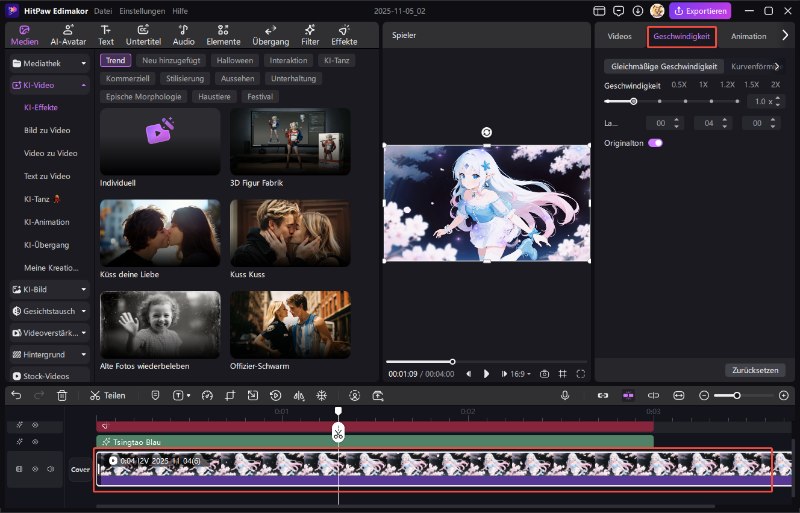Click the reverse playback icon

tap(276, 395)
